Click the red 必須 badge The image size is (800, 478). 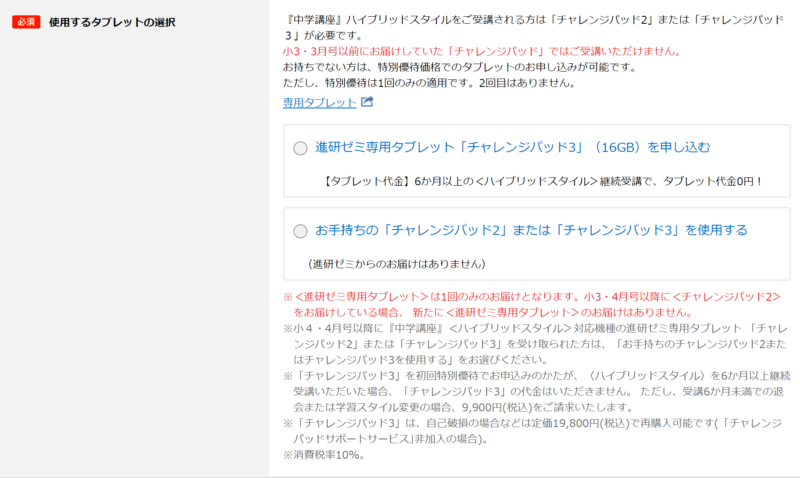click(26, 22)
